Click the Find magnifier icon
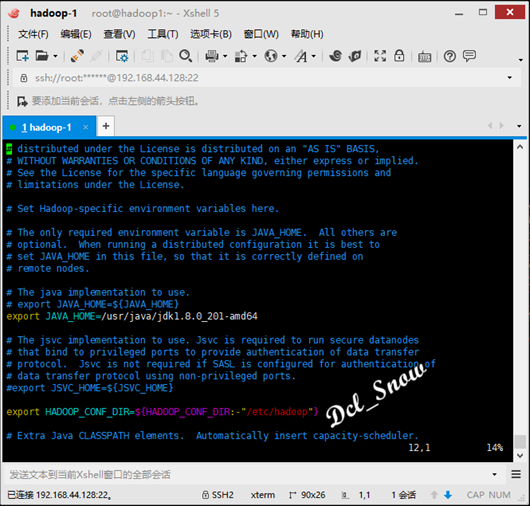The width and height of the screenshot is (530, 506). click(186, 56)
